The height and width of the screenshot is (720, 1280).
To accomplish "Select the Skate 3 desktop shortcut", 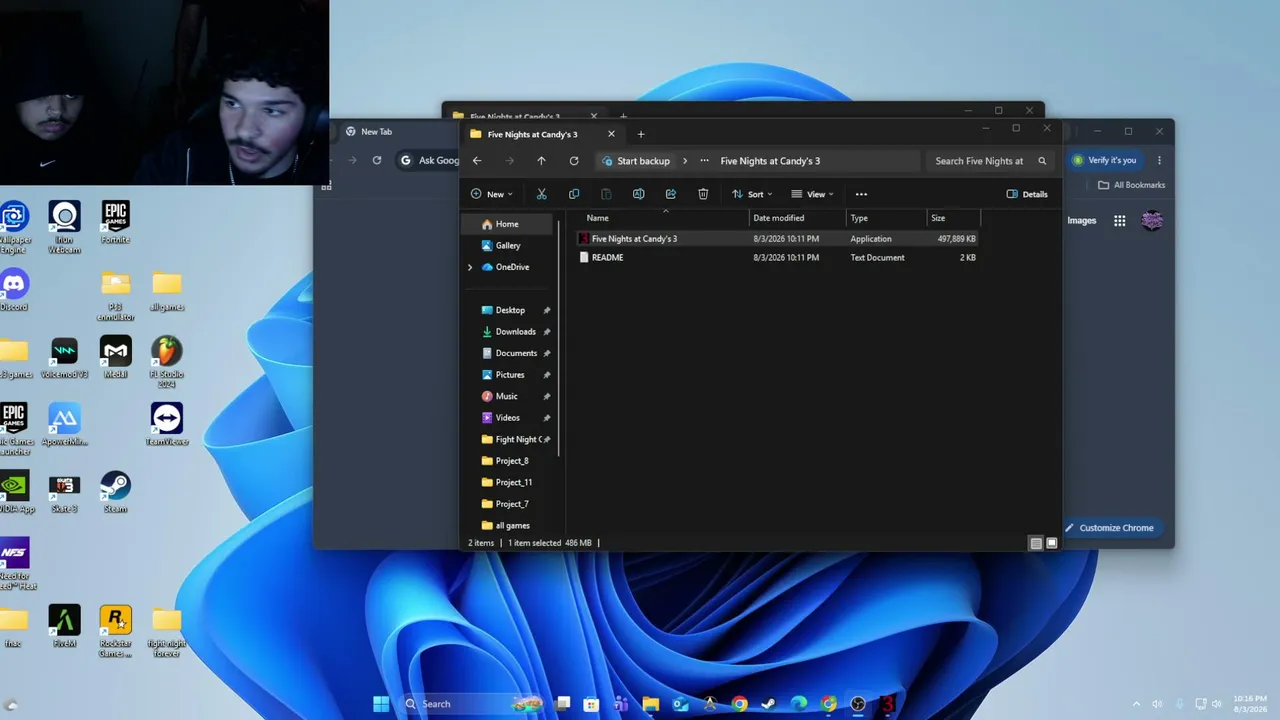I will point(65,492).
